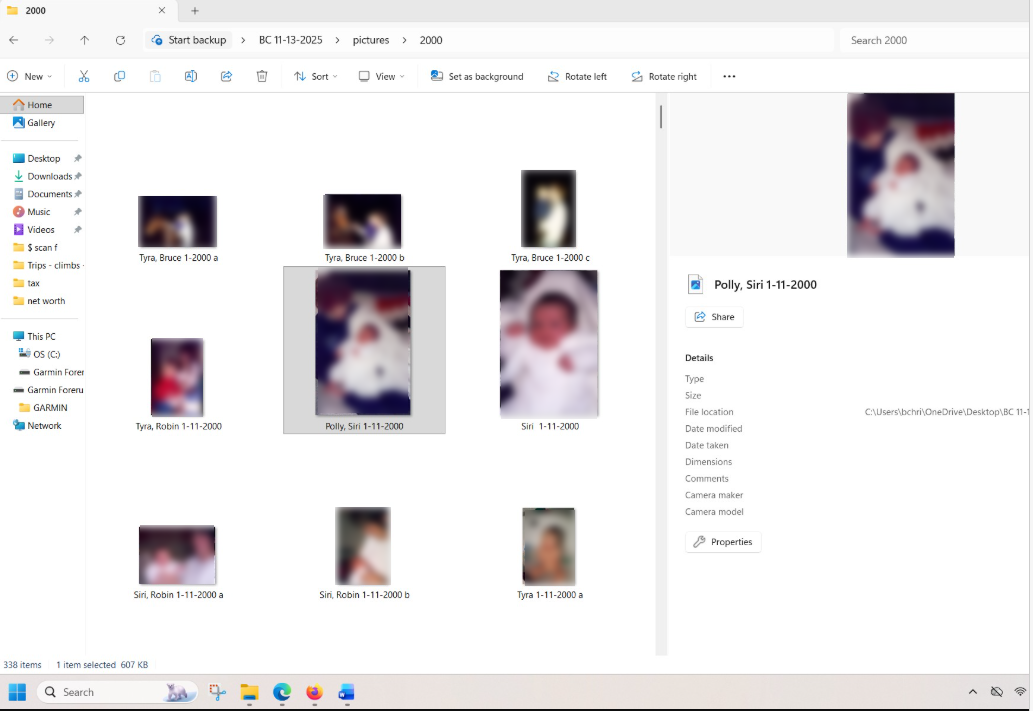This screenshot has height=711, width=1033.
Task: Open a new tab with plus icon
Action: coord(194,11)
